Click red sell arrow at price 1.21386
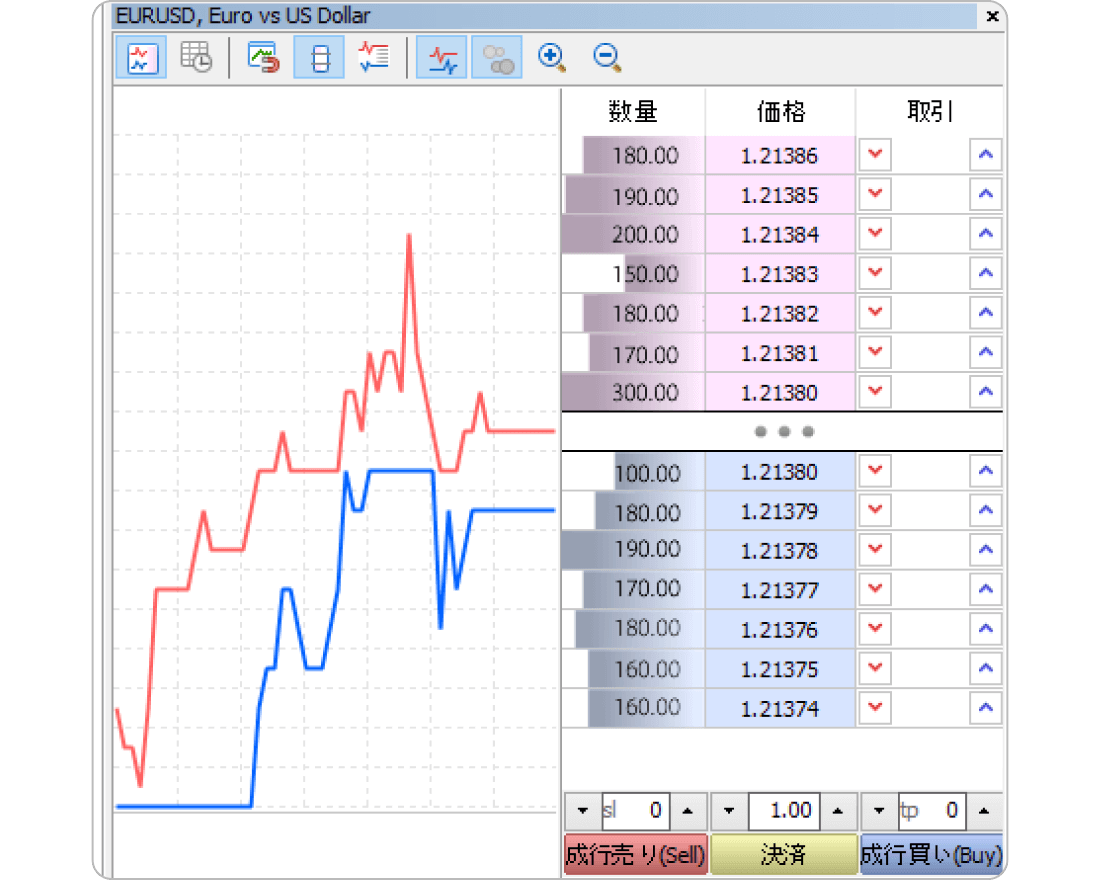 [x=874, y=154]
